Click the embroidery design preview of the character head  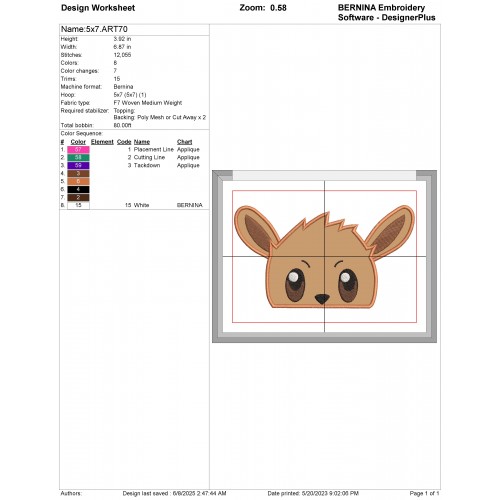(x=324, y=257)
